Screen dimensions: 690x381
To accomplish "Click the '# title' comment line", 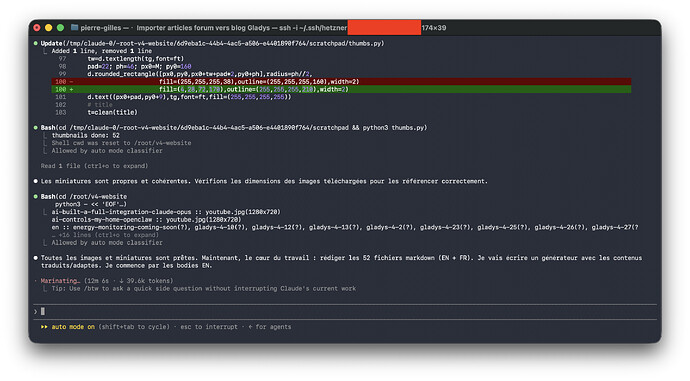I will pyautogui.click(x=100, y=105).
